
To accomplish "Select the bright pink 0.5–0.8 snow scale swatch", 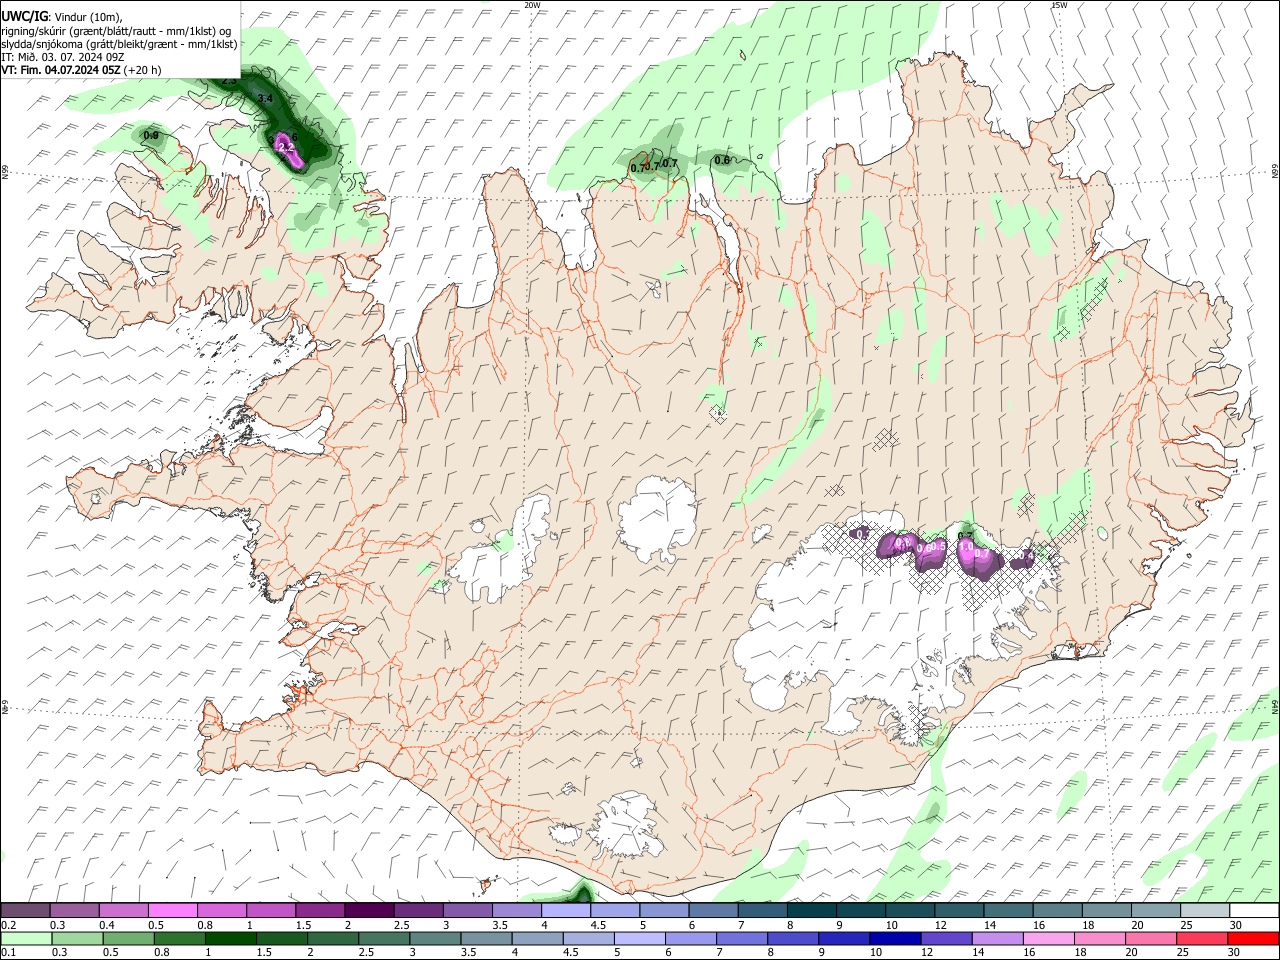I will pyautogui.click(x=172, y=911).
